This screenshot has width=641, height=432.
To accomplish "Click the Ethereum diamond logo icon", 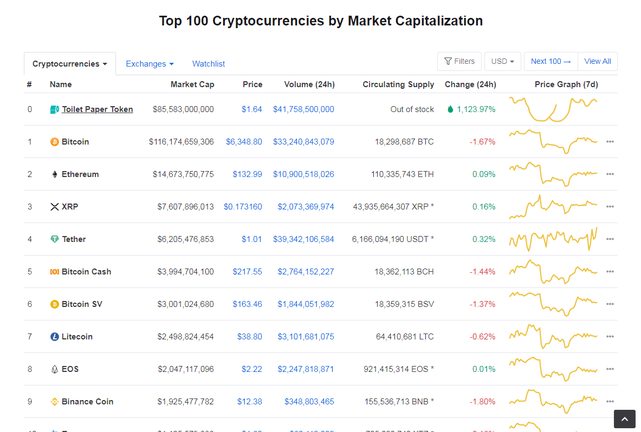I will tap(54, 175).
